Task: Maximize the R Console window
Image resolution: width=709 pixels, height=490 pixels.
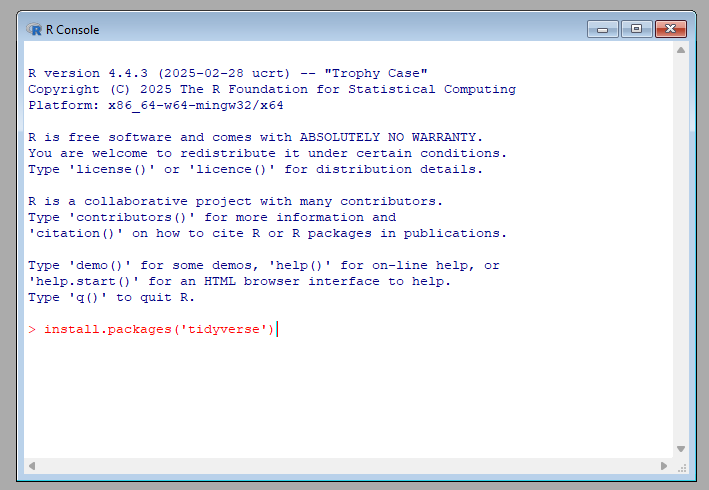Action: pyautogui.click(x=636, y=29)
